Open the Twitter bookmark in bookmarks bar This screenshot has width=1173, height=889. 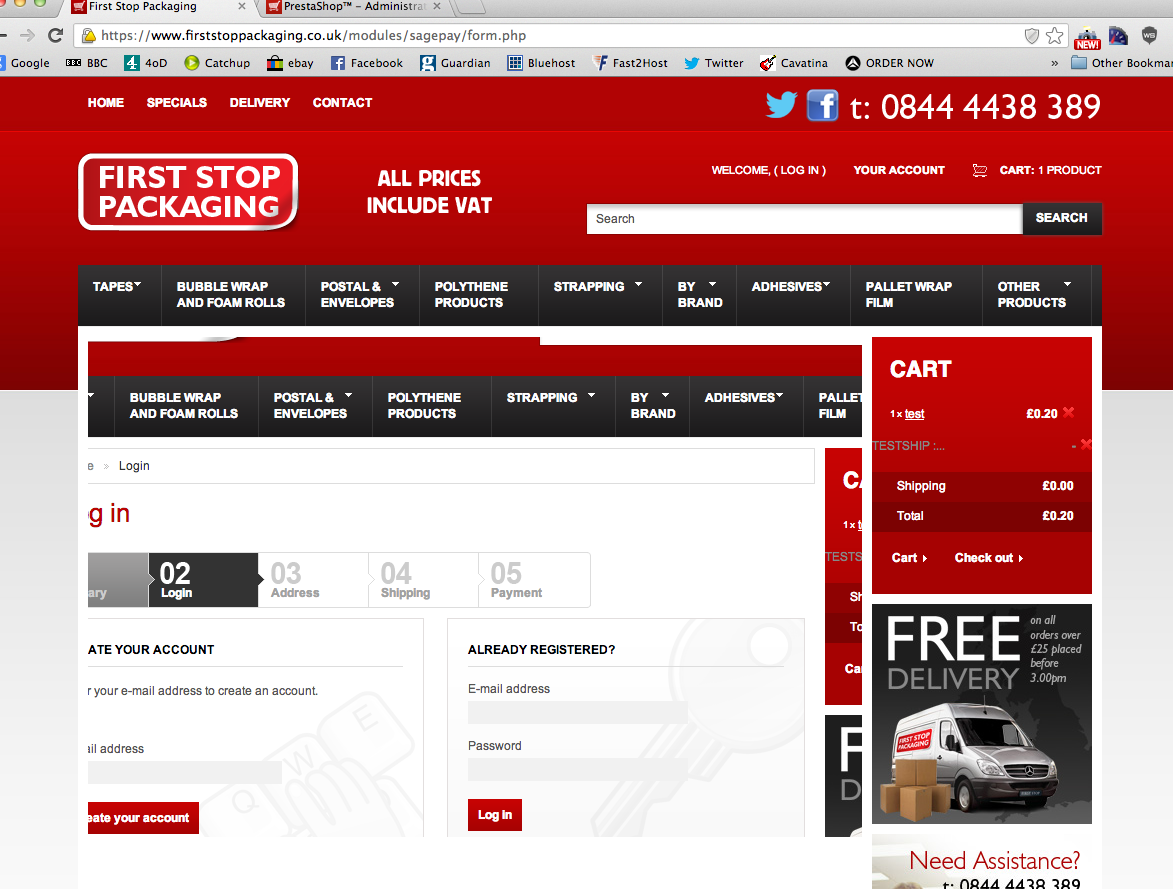pyautogui.click(x=714, y=63)
